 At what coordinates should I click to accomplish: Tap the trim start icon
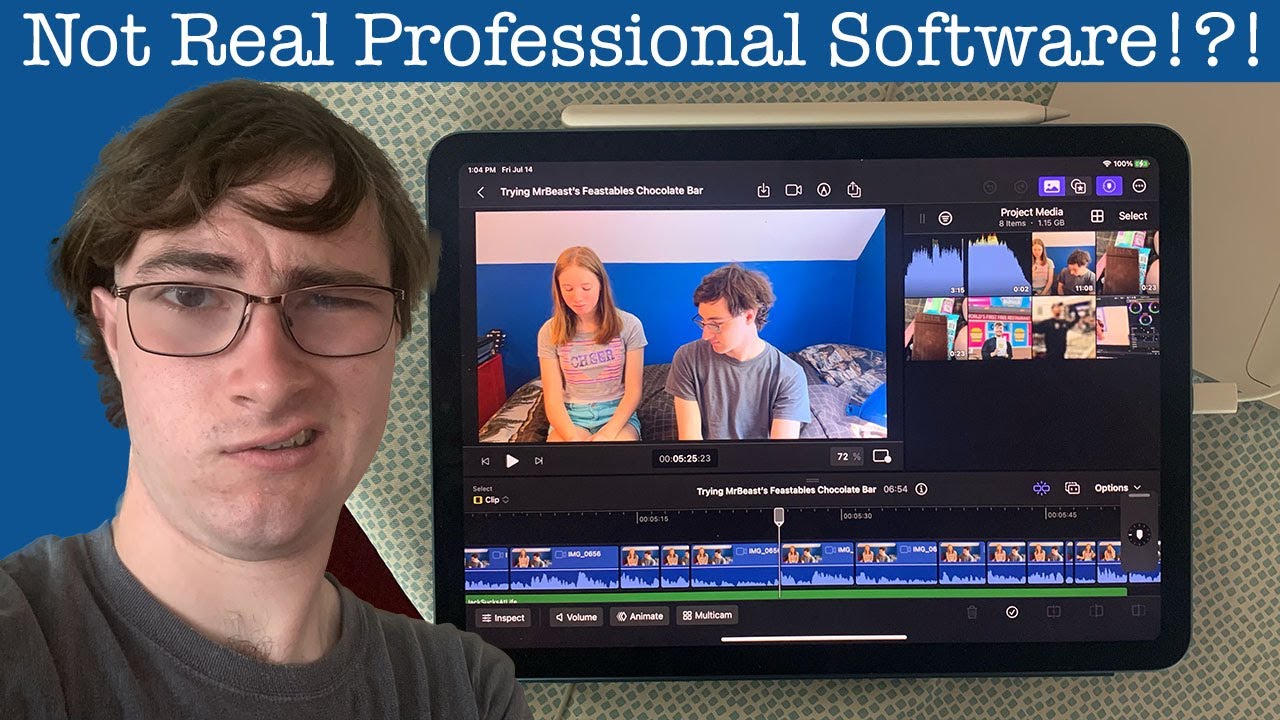click(1096, 611)
